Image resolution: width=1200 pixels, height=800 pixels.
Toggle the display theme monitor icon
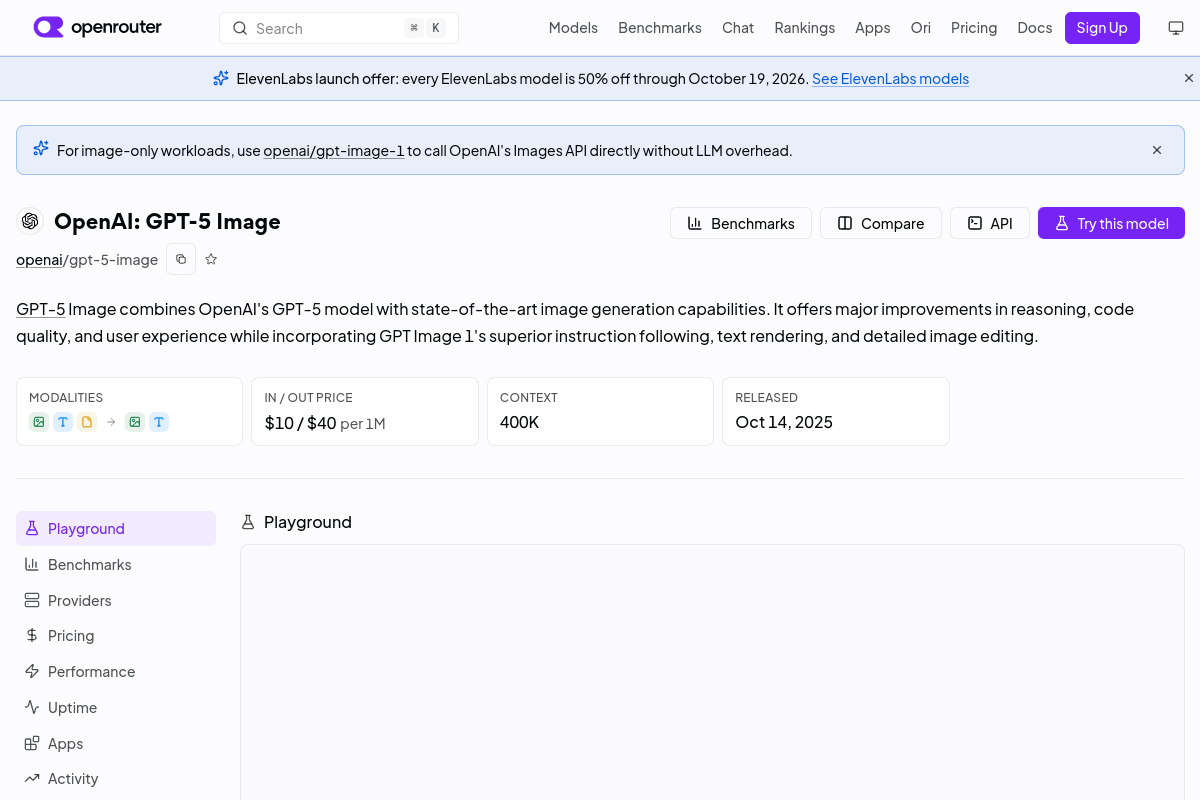coord(1176,28)
